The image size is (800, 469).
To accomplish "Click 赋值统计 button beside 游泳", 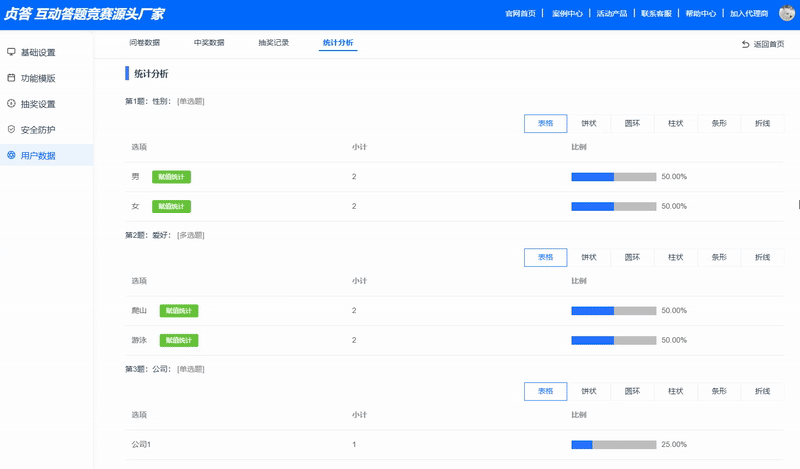I will [179, 340].
